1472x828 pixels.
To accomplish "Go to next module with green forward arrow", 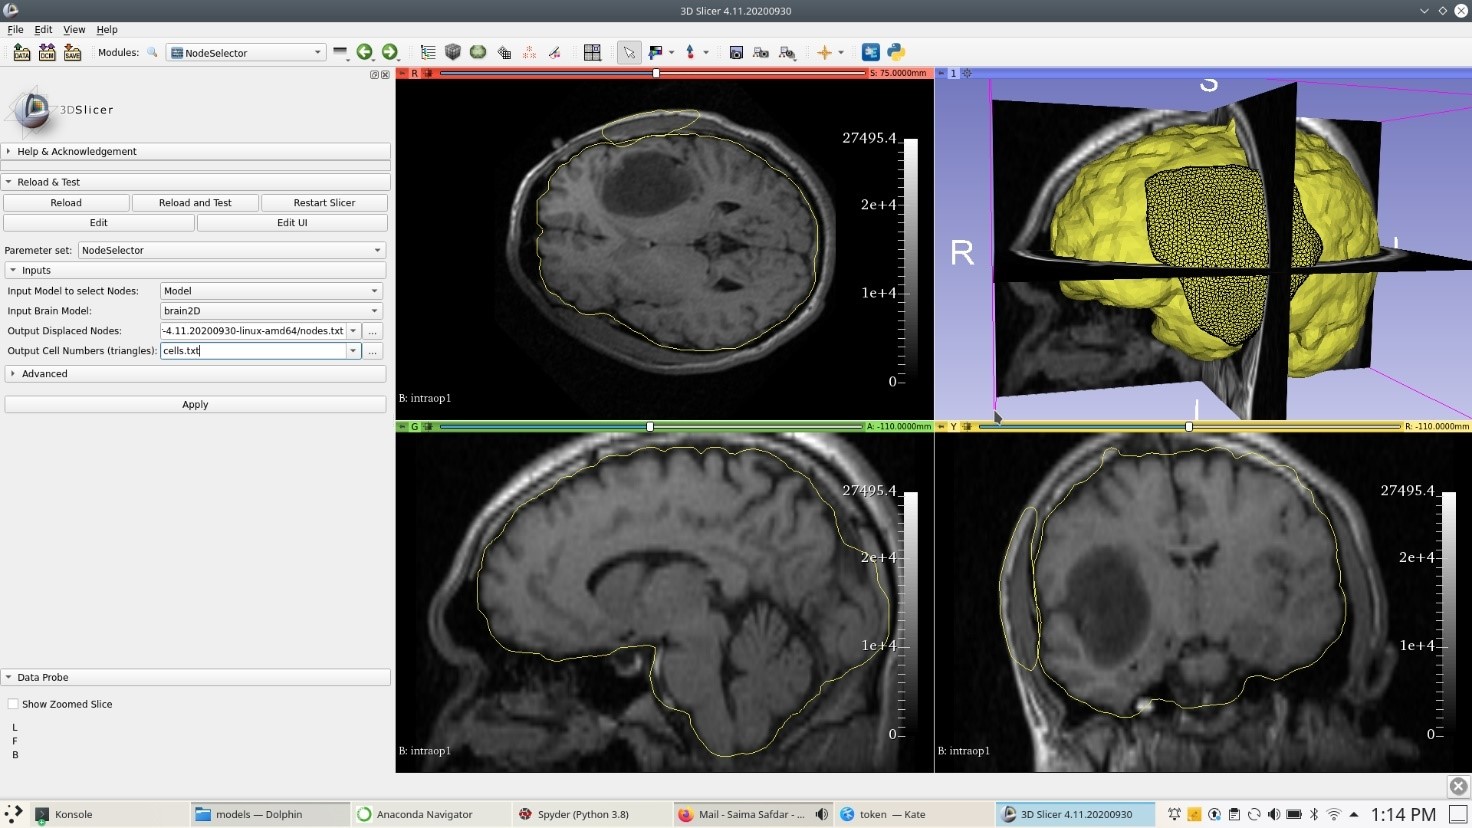I will click(390, 52).
